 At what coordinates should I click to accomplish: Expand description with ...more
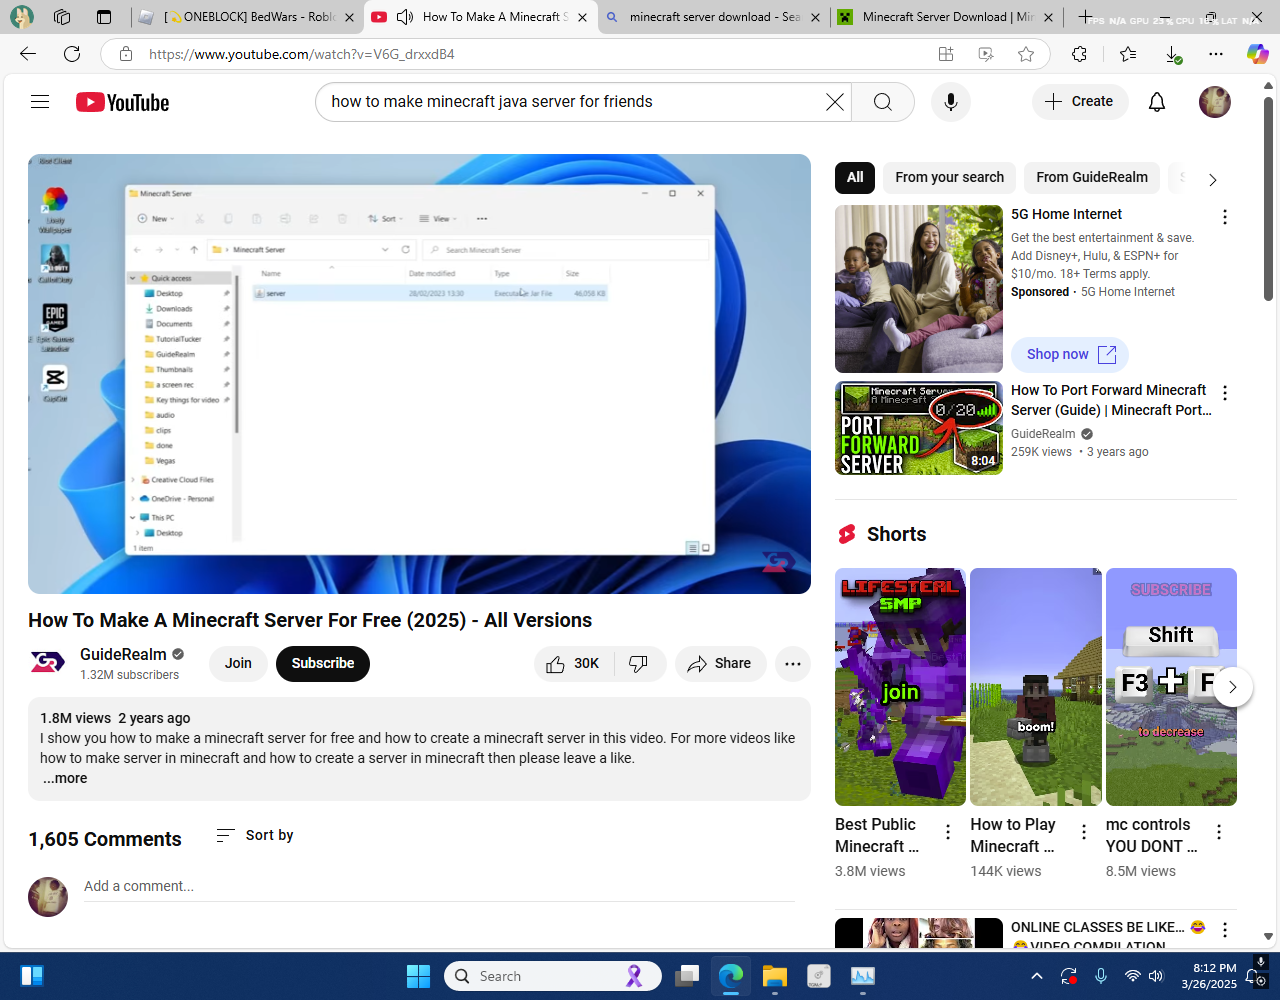65,778
